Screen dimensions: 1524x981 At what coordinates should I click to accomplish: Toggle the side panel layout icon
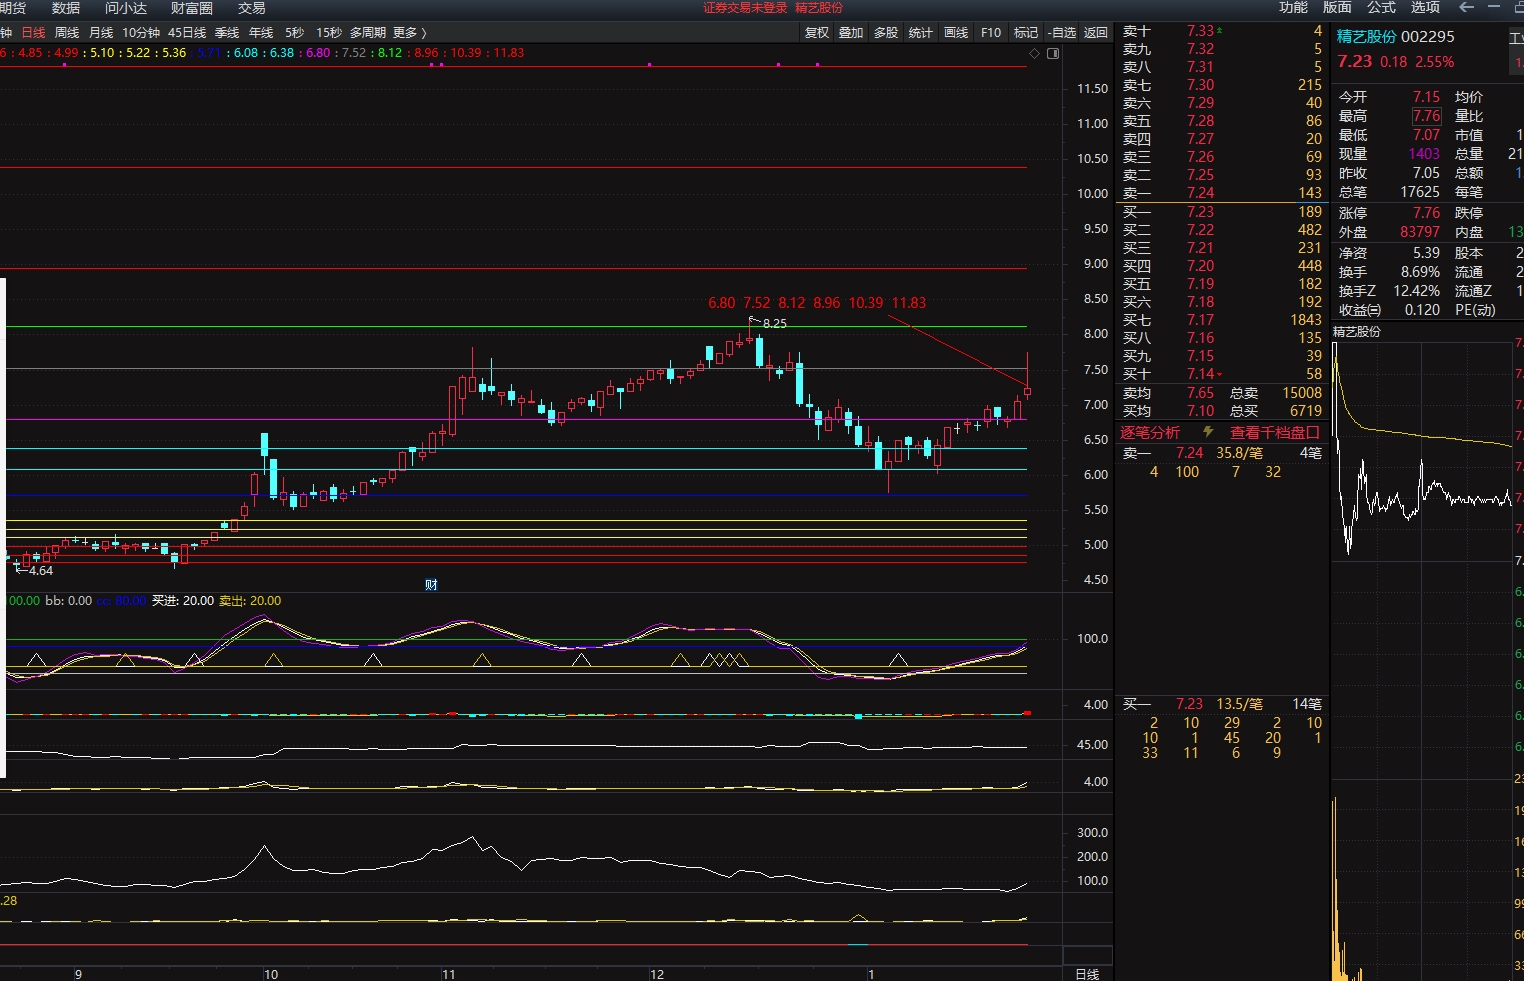coord(1053,53)
